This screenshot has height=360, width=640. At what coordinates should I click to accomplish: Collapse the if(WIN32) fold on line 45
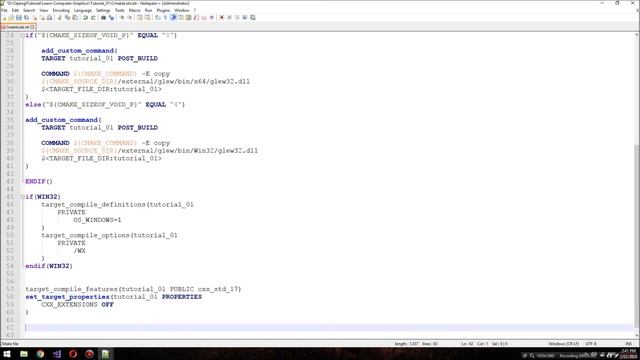point(22,197)
